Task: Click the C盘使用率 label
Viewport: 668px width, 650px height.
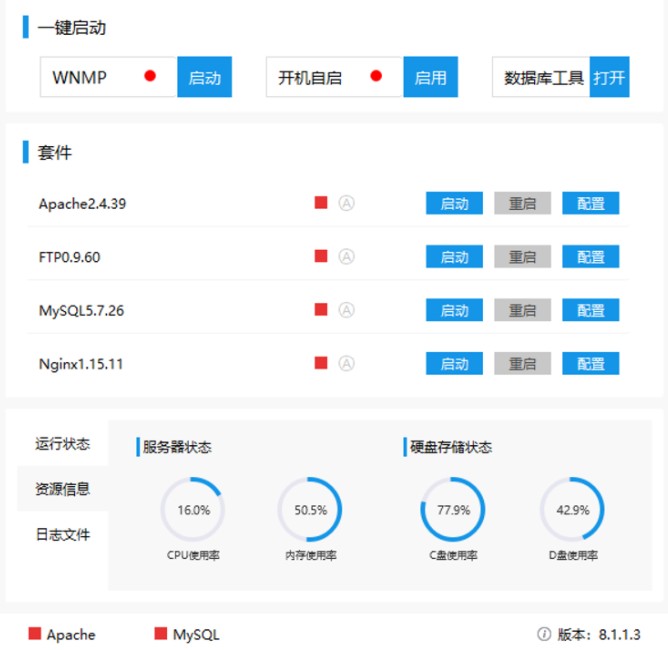Action: pos(453,555)
